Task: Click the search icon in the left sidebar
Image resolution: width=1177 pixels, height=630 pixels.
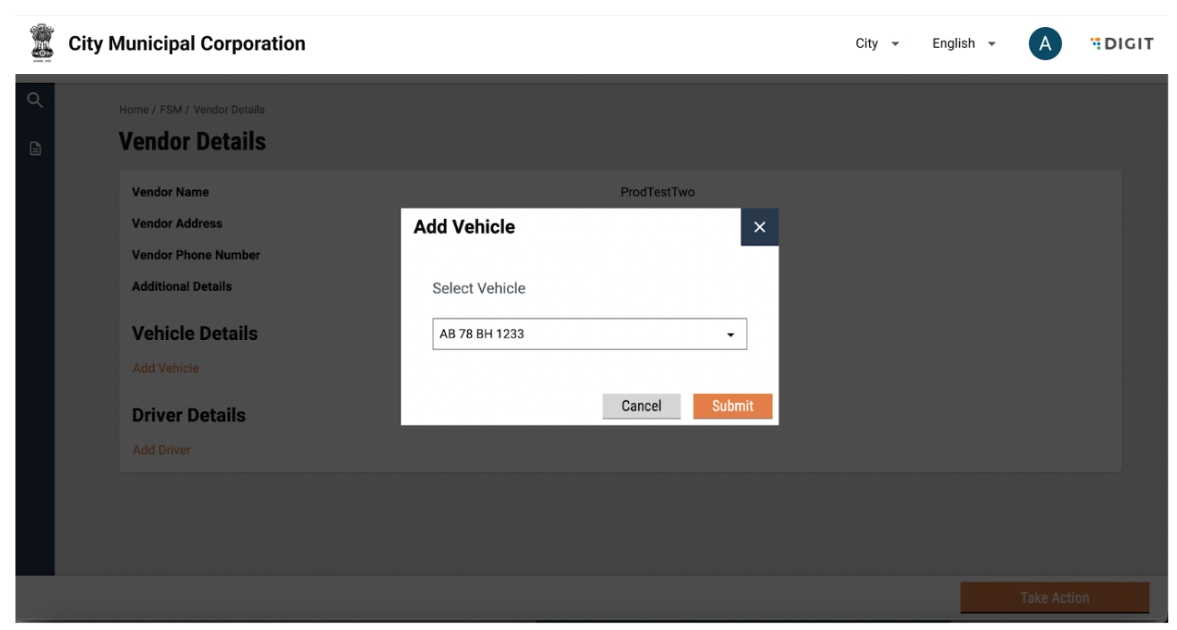Action: click(x=35, y=100)
